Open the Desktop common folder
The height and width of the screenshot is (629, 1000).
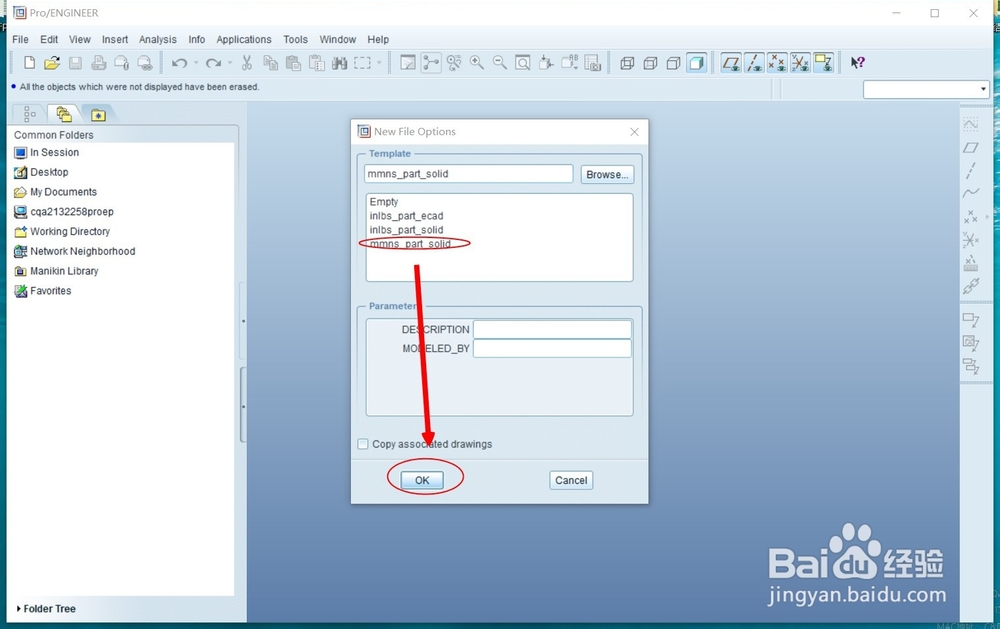(x=41, y=172)
